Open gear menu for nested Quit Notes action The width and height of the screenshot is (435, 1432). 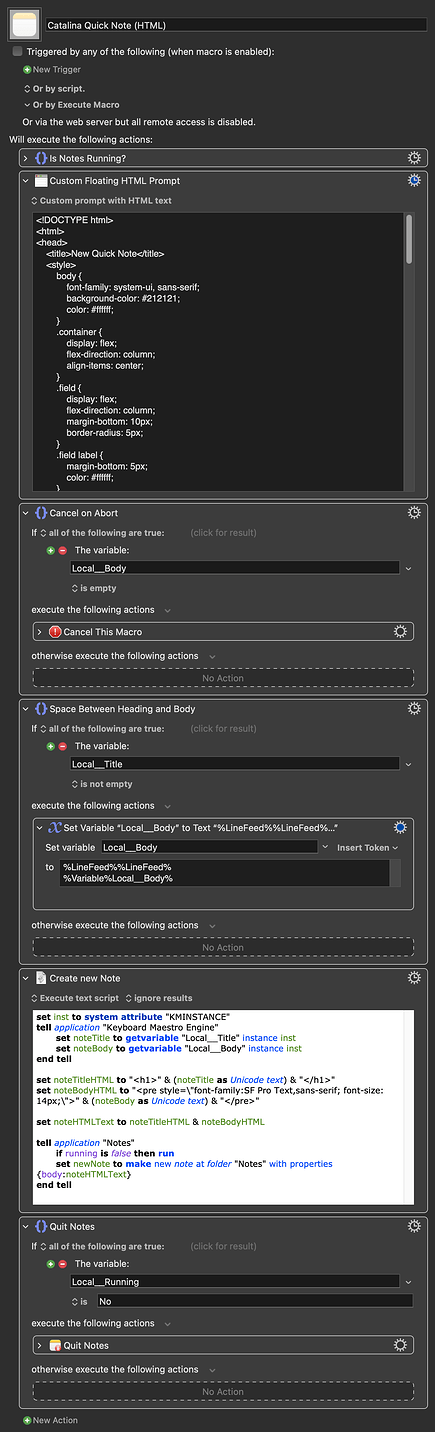[400, 1345]
